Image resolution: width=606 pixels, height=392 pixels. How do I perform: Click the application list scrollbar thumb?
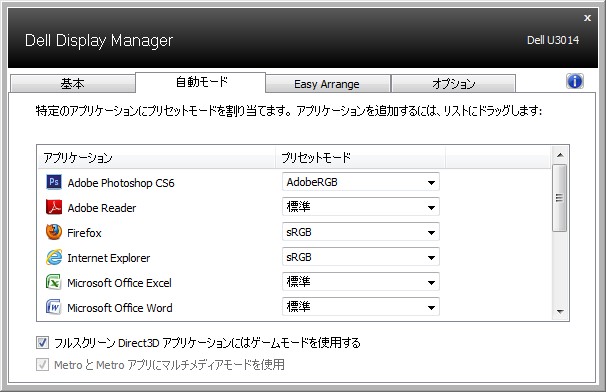point(560,198)
